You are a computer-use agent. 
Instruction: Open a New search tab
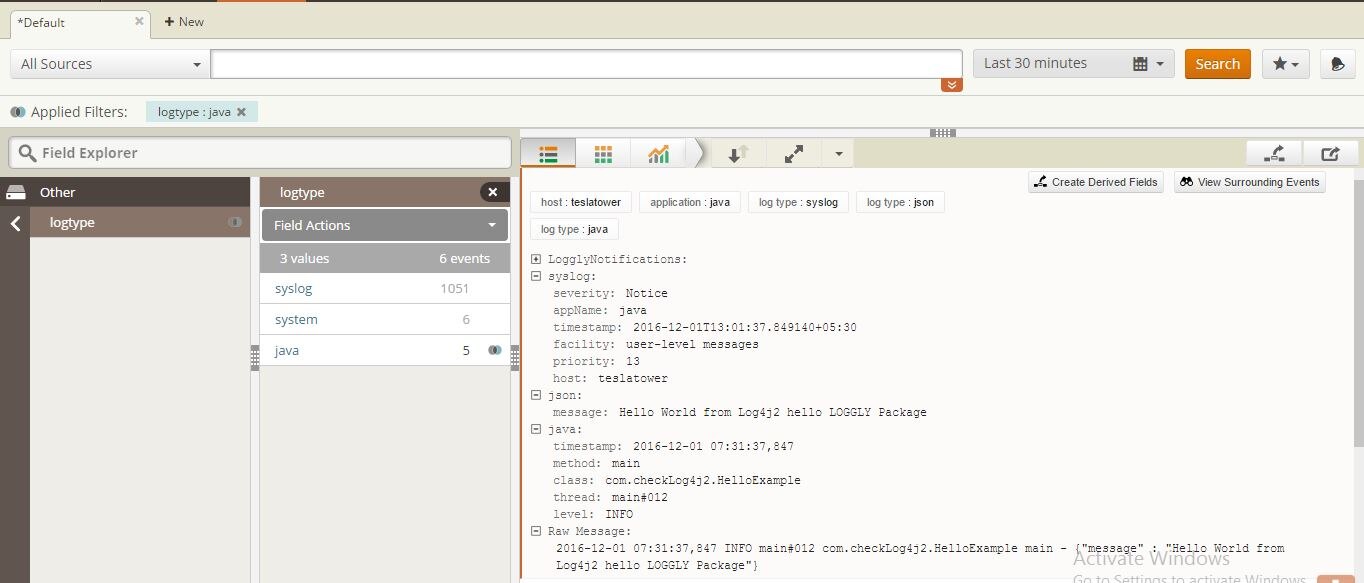(184, 21)
